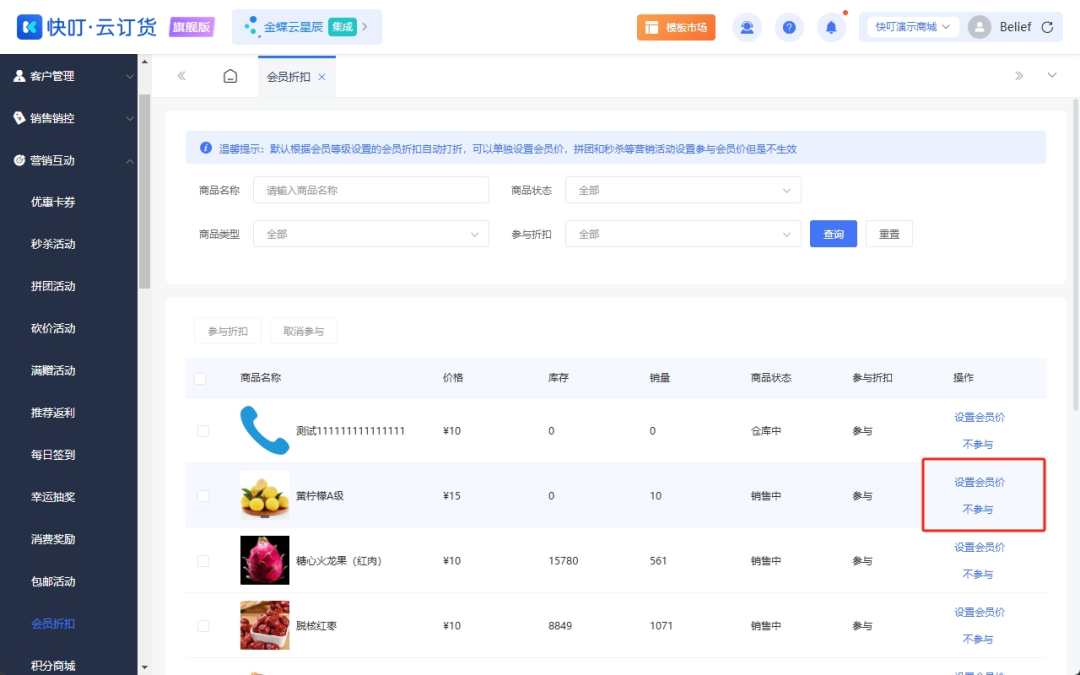This screenshot has height=675, width=1080.
Task: Click the help question mark icon
Action: click(x=789, y=27)
